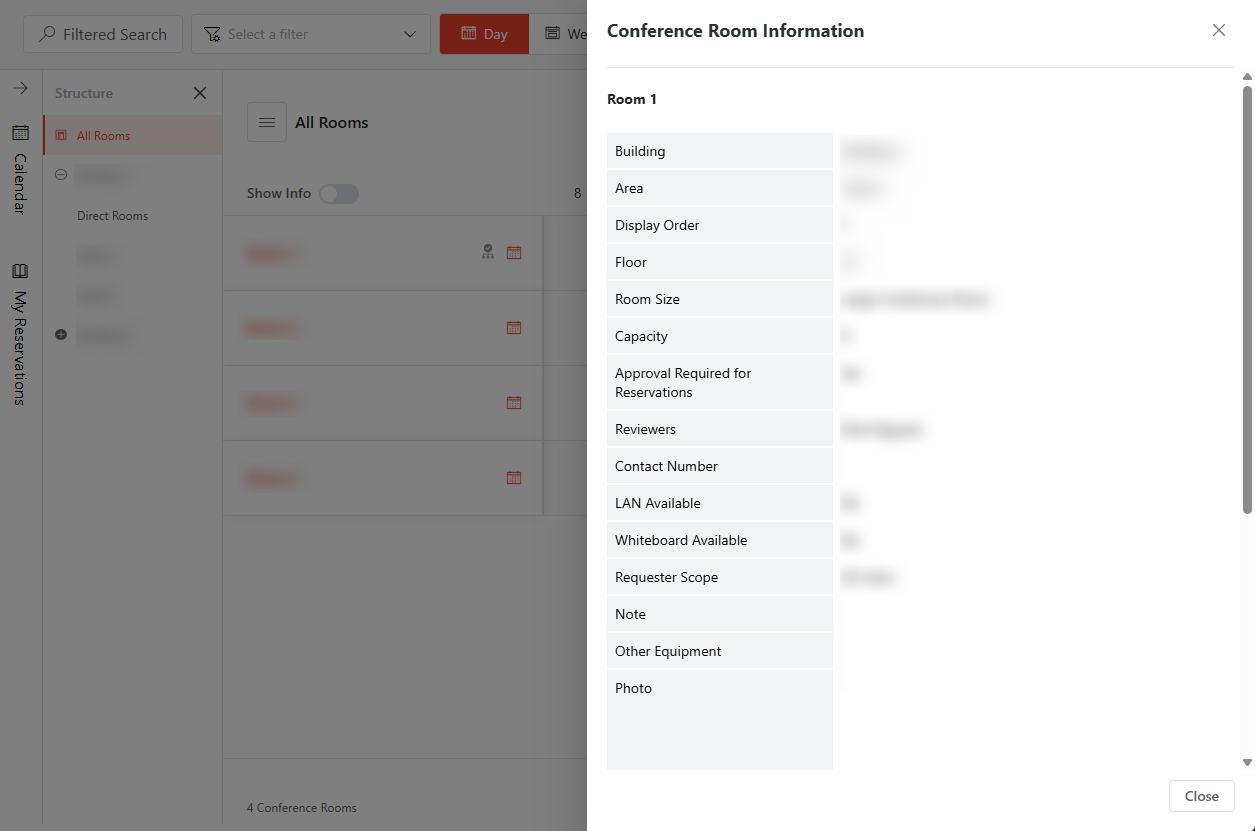Screen dimensions: 1255x831
Task: Open the calendar icon for the first room
Action: [514, 253]
